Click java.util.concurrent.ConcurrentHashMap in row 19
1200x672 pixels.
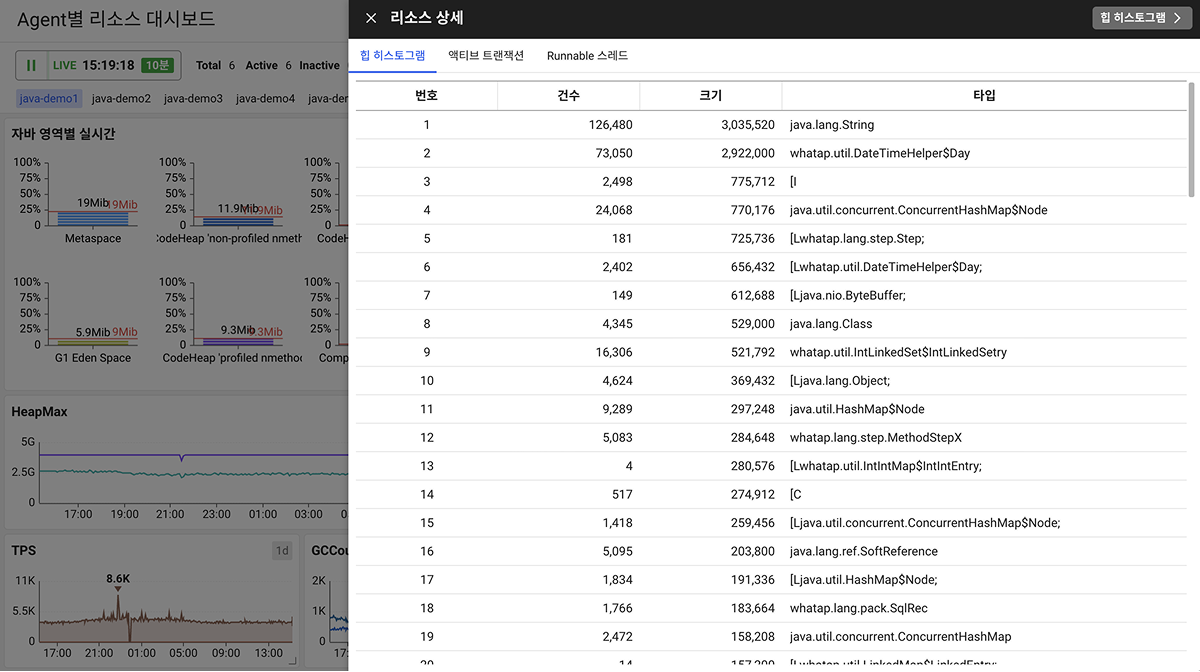tap(900, 636)
